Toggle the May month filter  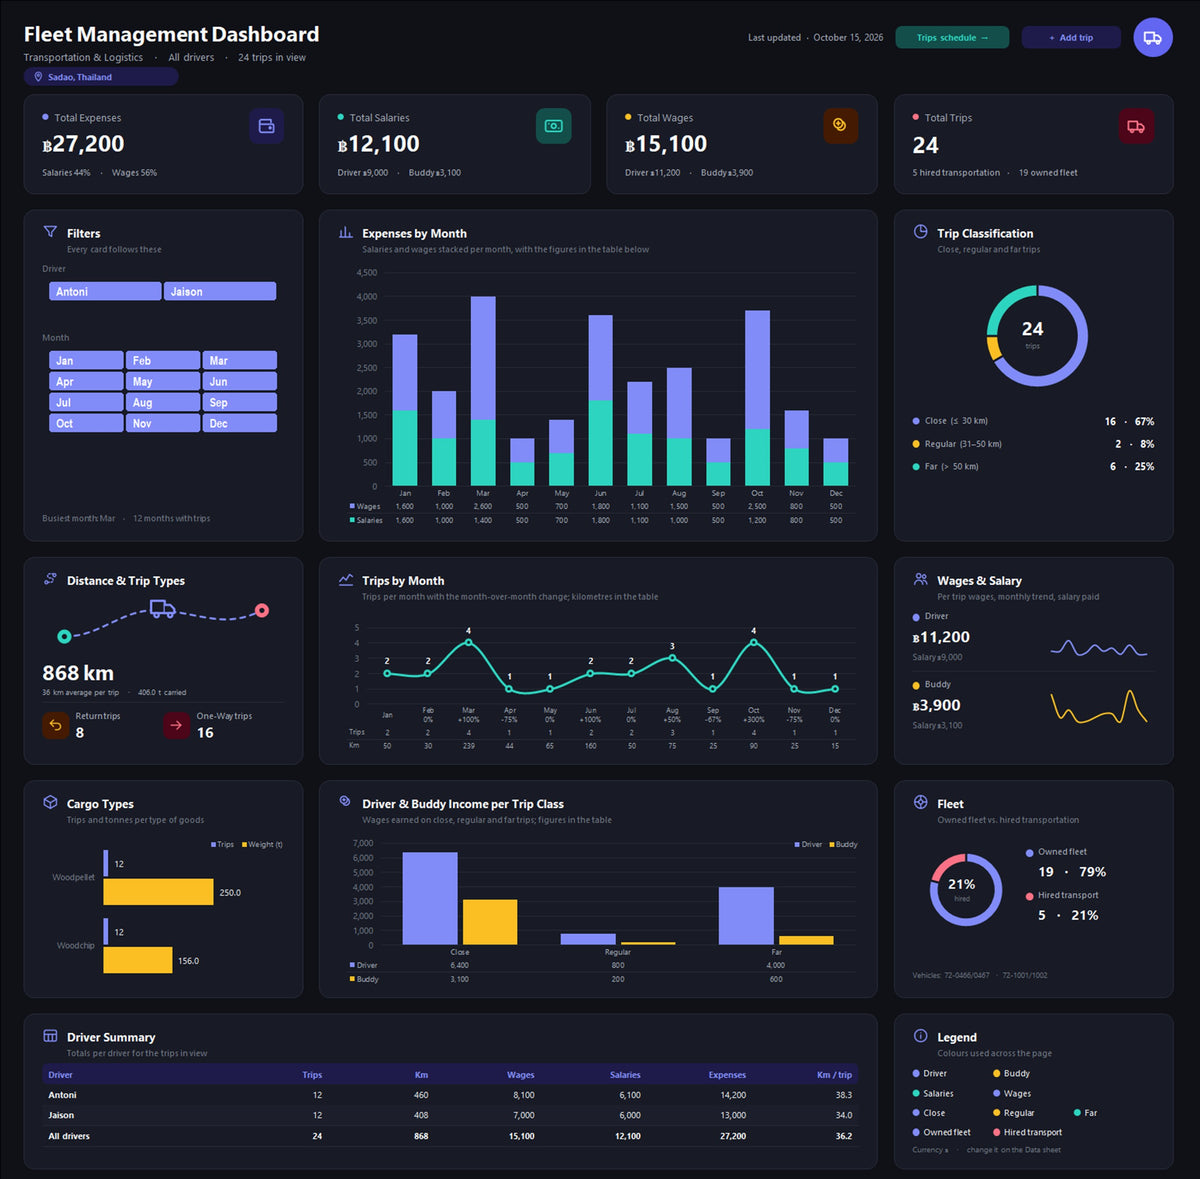[163, 381]
